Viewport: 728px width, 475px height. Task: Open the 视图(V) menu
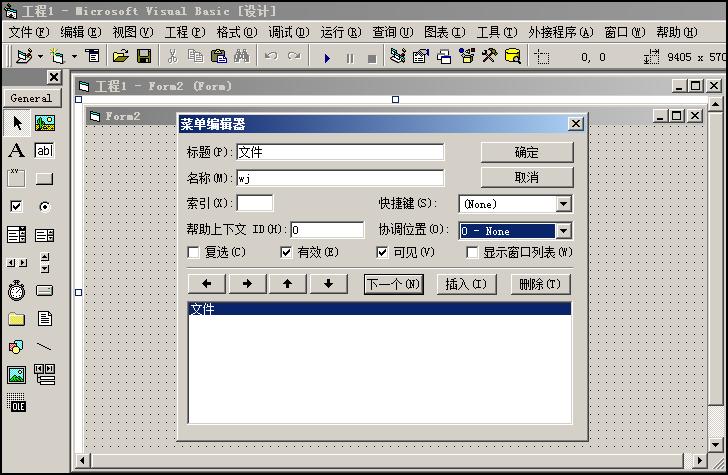(133, 32)
